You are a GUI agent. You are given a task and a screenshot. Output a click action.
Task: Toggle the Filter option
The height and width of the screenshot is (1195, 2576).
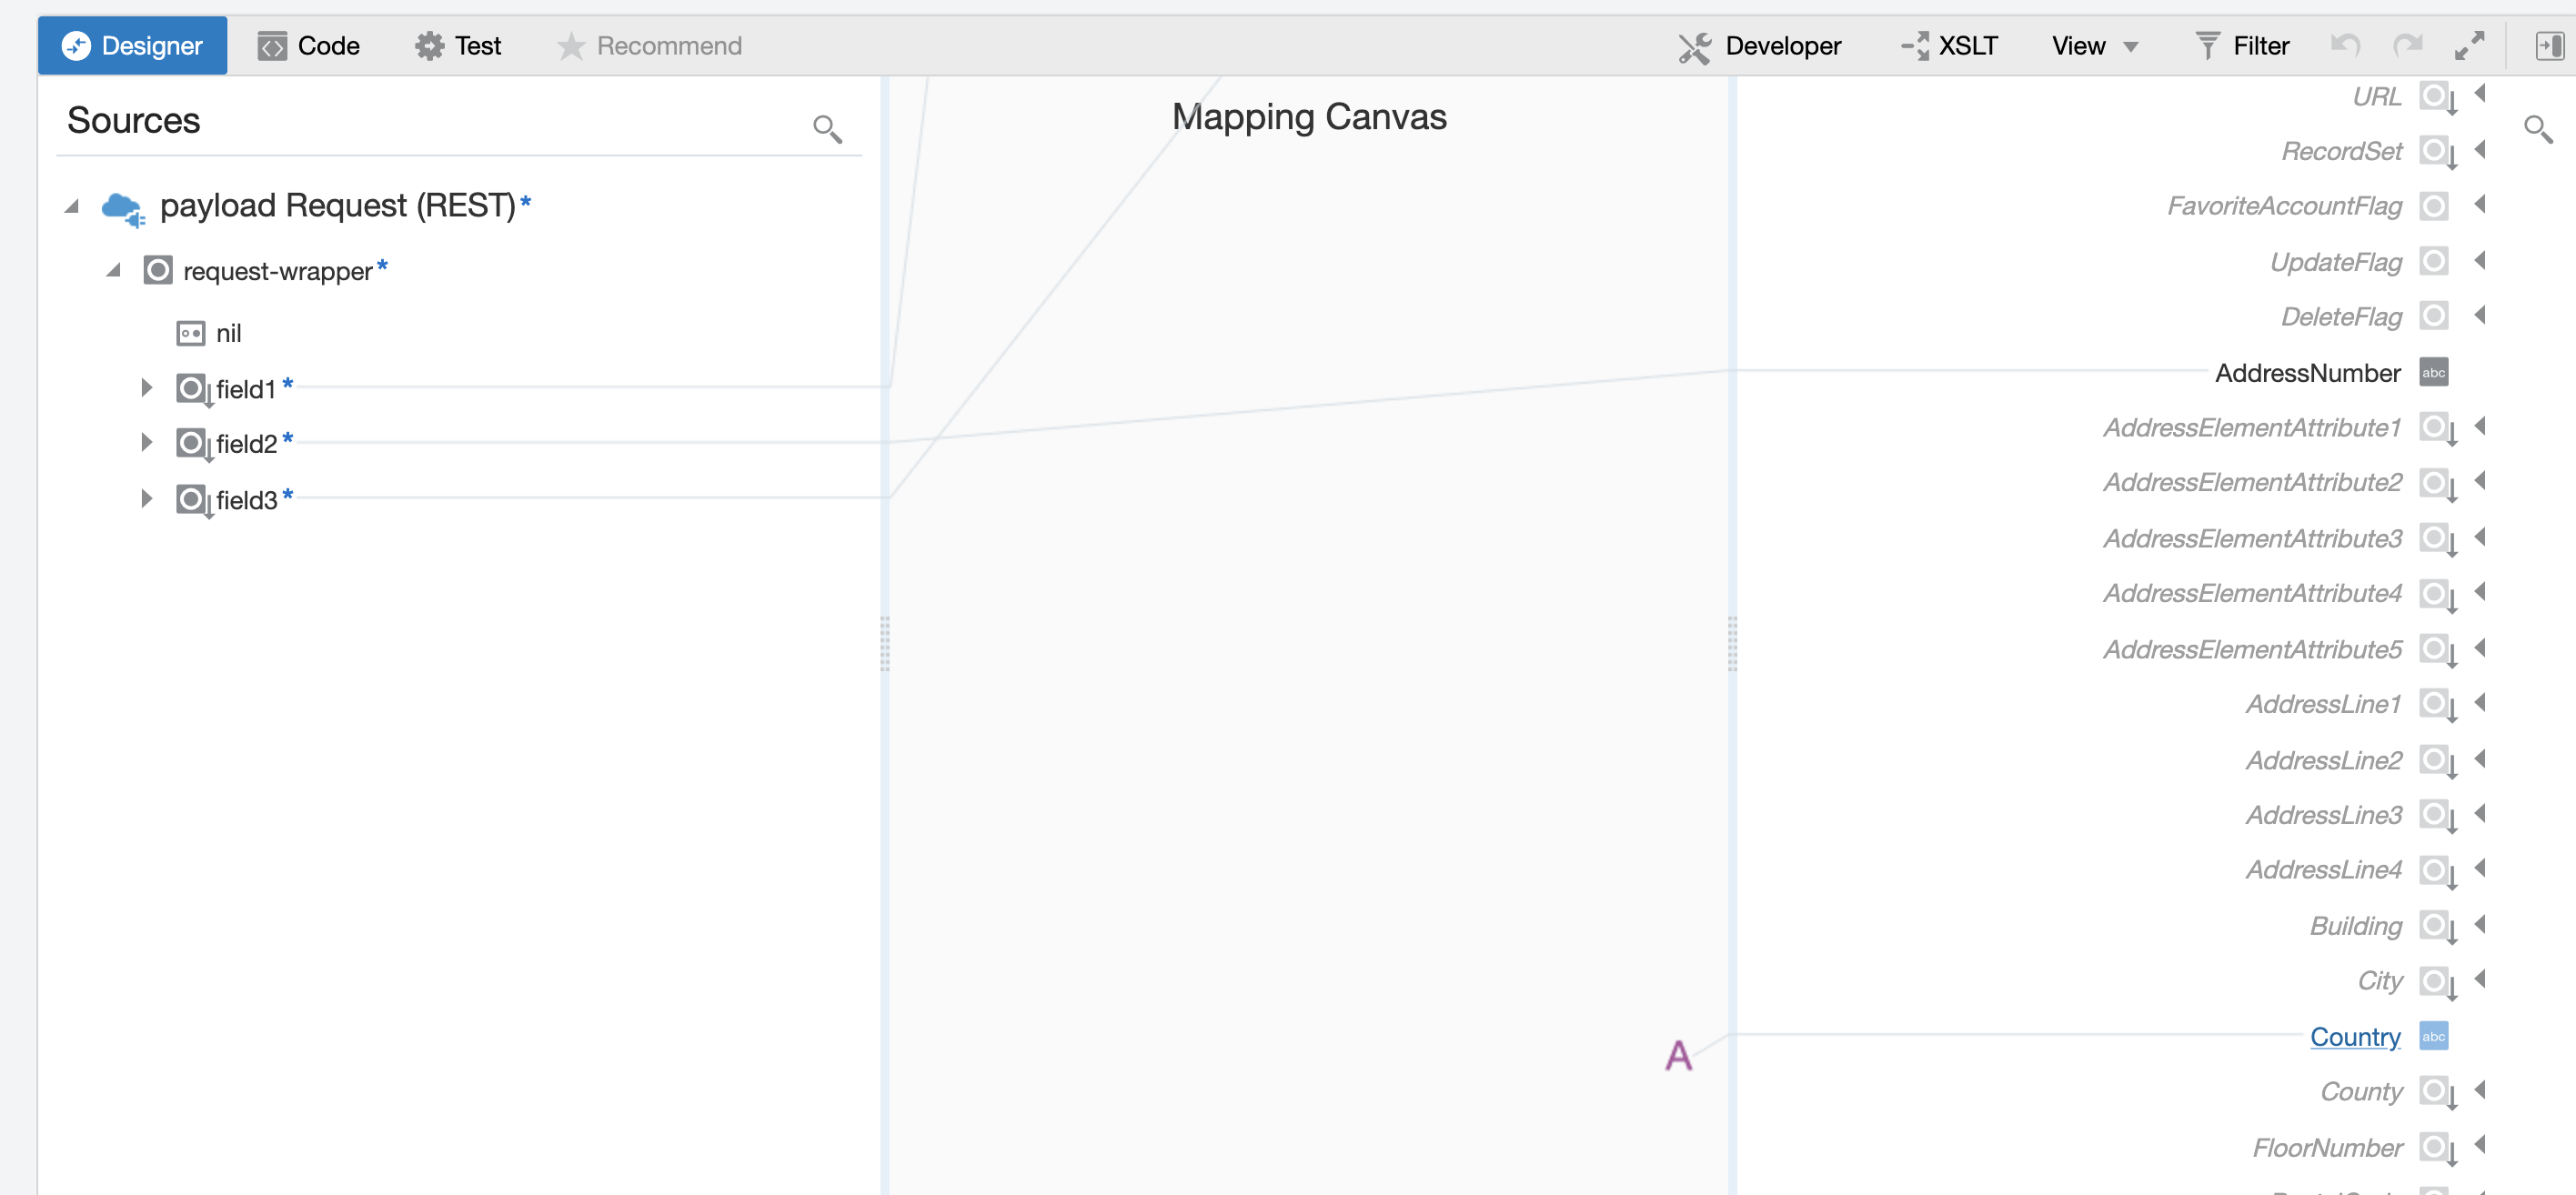pos(2242,45)
